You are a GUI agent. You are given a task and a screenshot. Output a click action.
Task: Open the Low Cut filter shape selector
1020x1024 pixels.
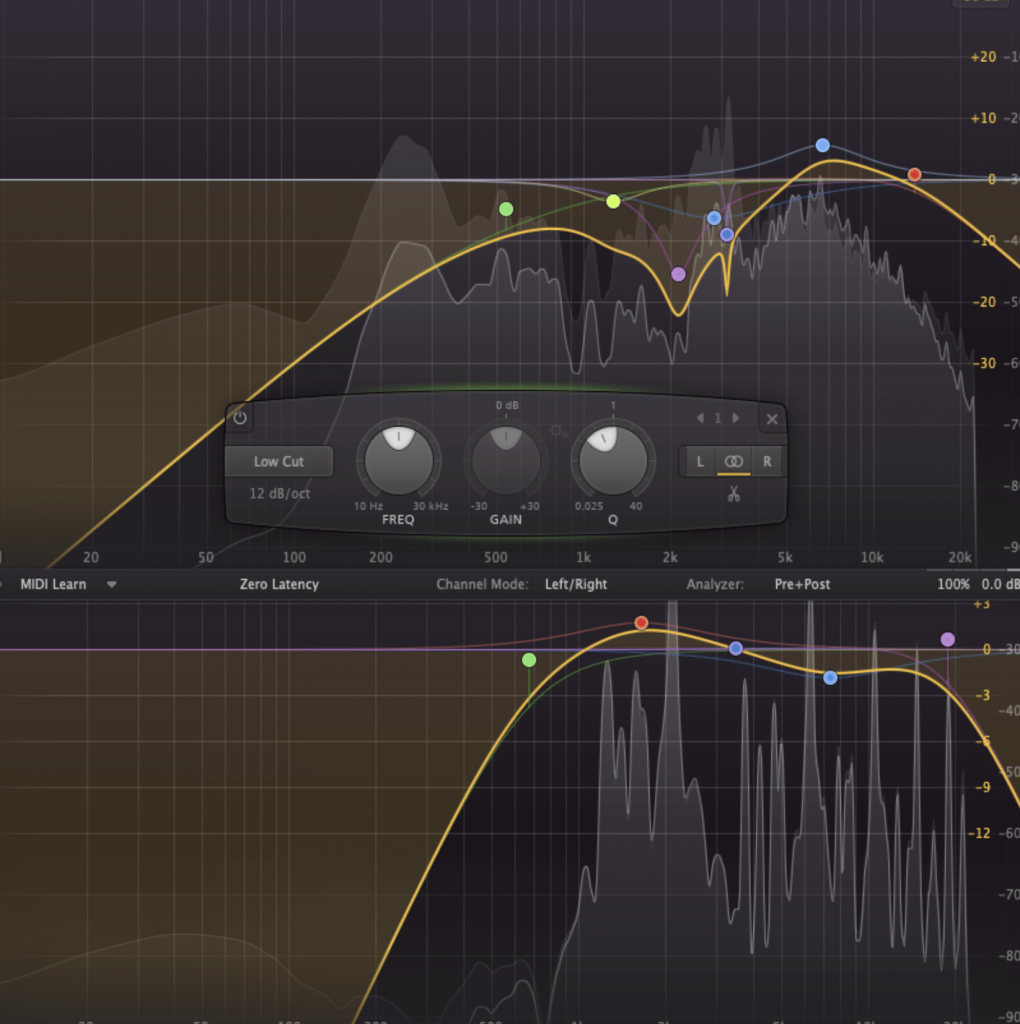(280, 461)
